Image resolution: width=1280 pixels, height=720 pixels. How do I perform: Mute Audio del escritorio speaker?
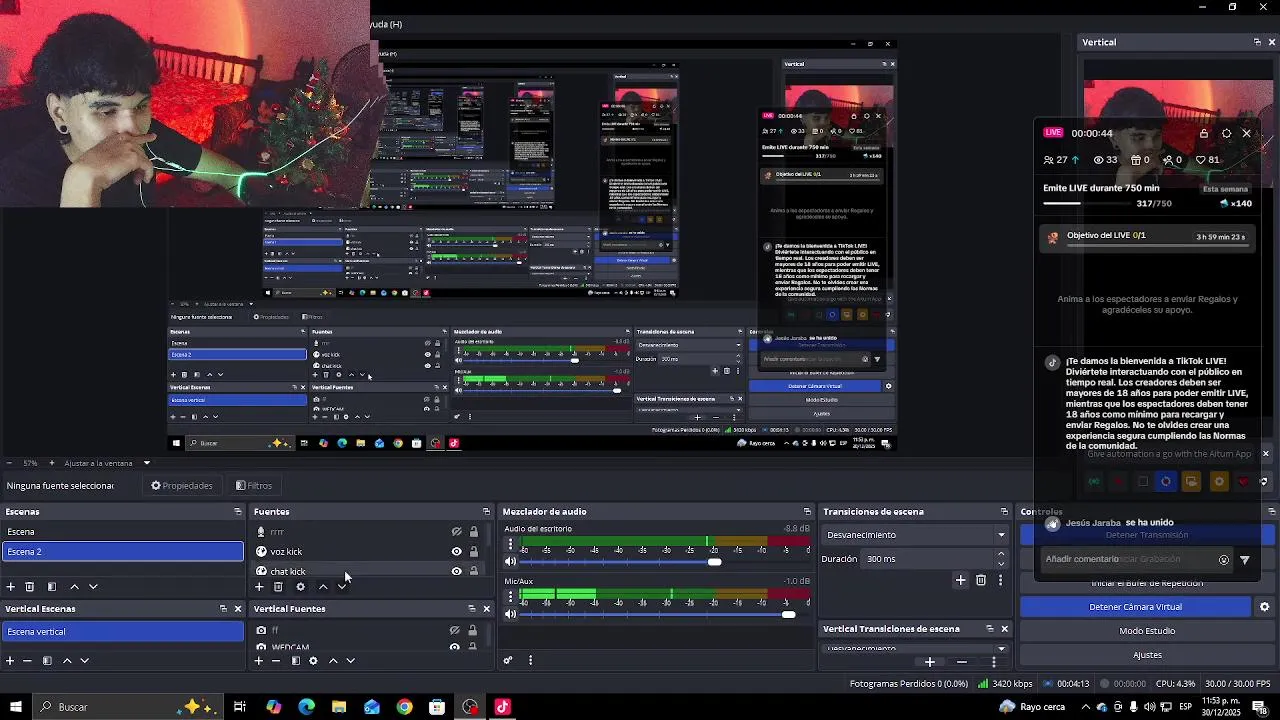511,562
